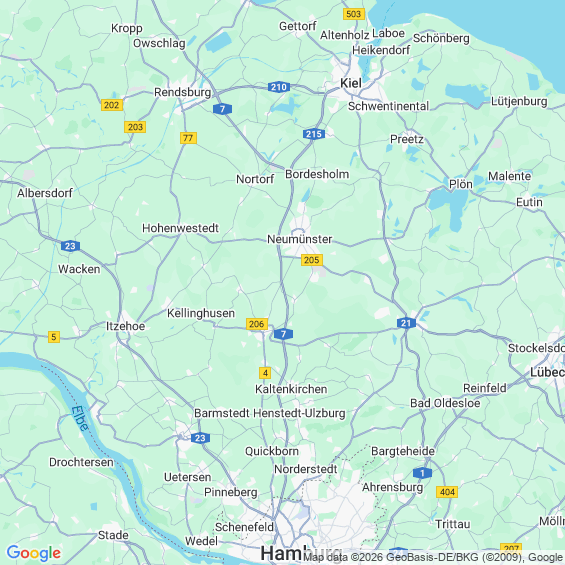The width and height of the screenshot is (565, 565).
Task: Click the yellow 77 road marker
Action: (188, 138)
